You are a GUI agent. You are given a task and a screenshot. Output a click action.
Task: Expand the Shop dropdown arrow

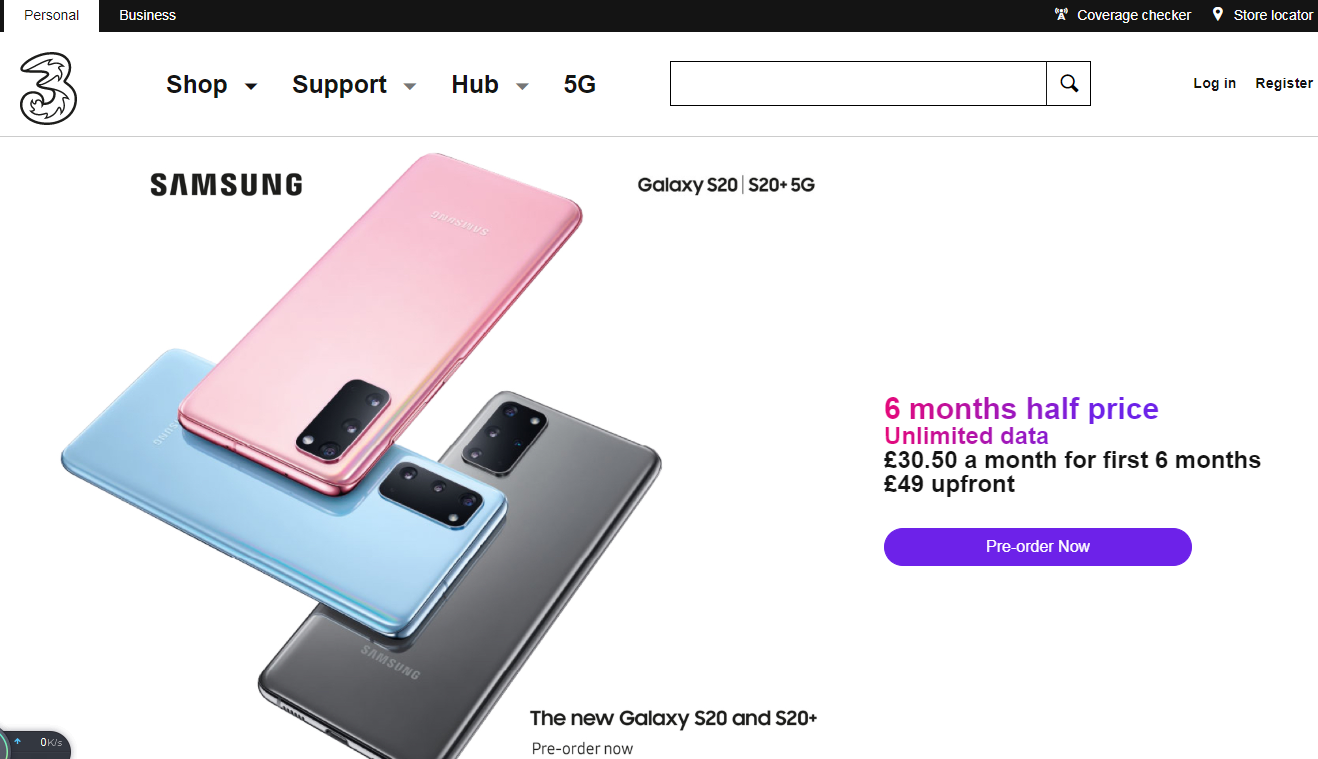tap(251, 87)
